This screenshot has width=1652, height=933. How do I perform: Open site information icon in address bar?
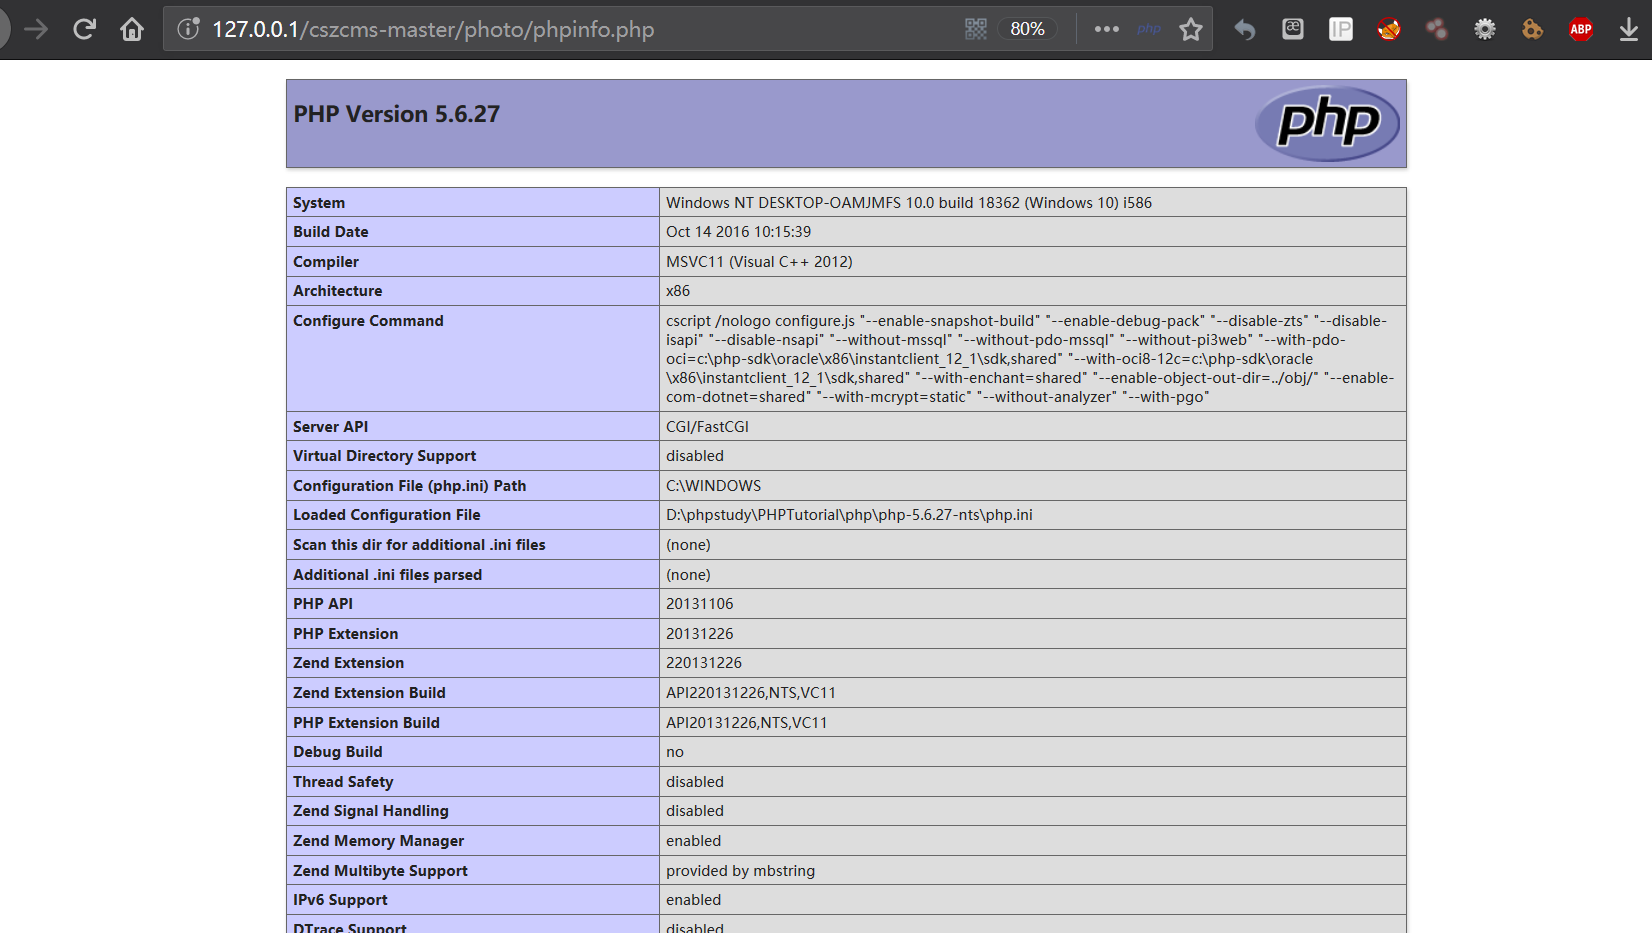(189, 29)
